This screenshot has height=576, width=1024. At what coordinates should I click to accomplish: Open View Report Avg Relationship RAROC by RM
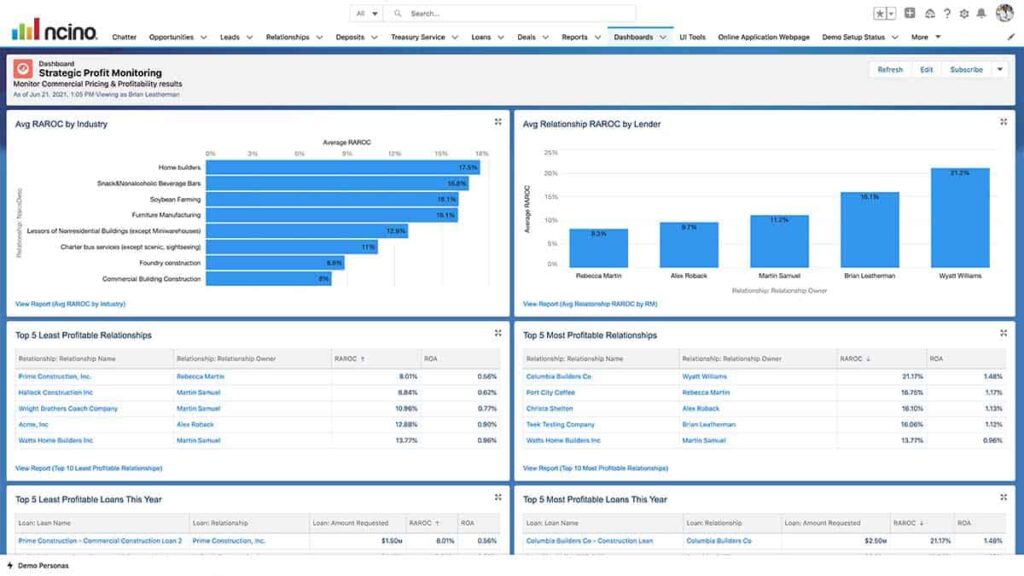(x=590, y=304)
